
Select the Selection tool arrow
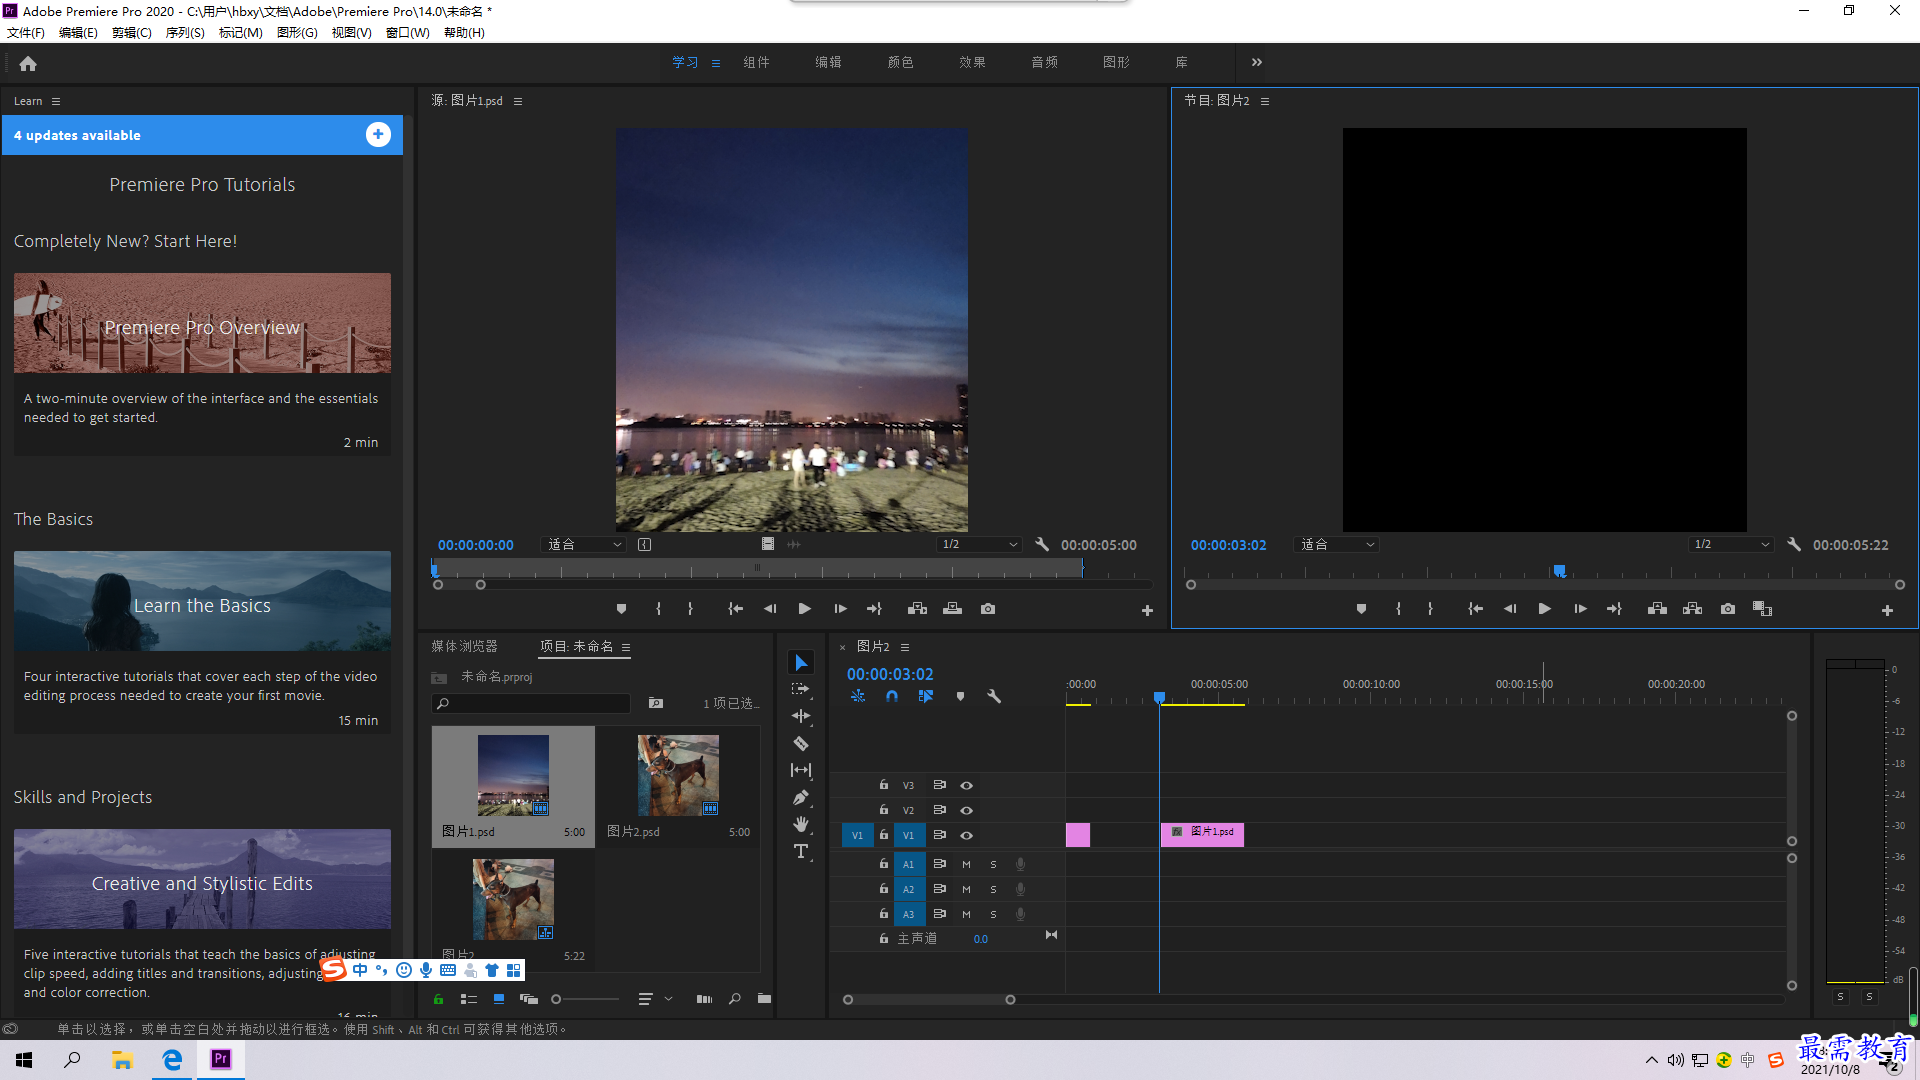(801, 663)
